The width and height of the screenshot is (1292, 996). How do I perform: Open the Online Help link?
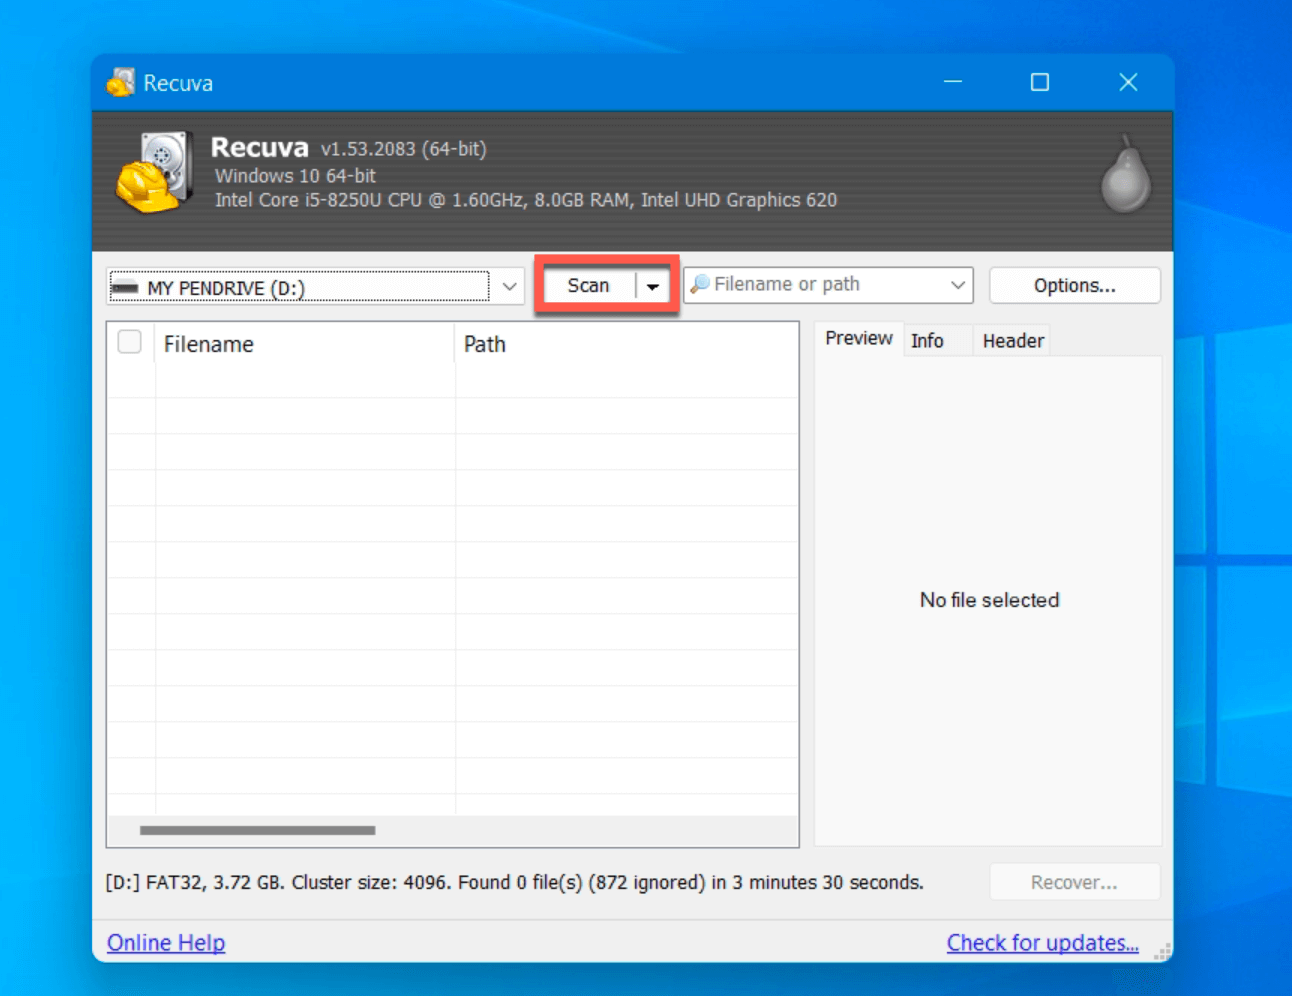pos(166,943)
